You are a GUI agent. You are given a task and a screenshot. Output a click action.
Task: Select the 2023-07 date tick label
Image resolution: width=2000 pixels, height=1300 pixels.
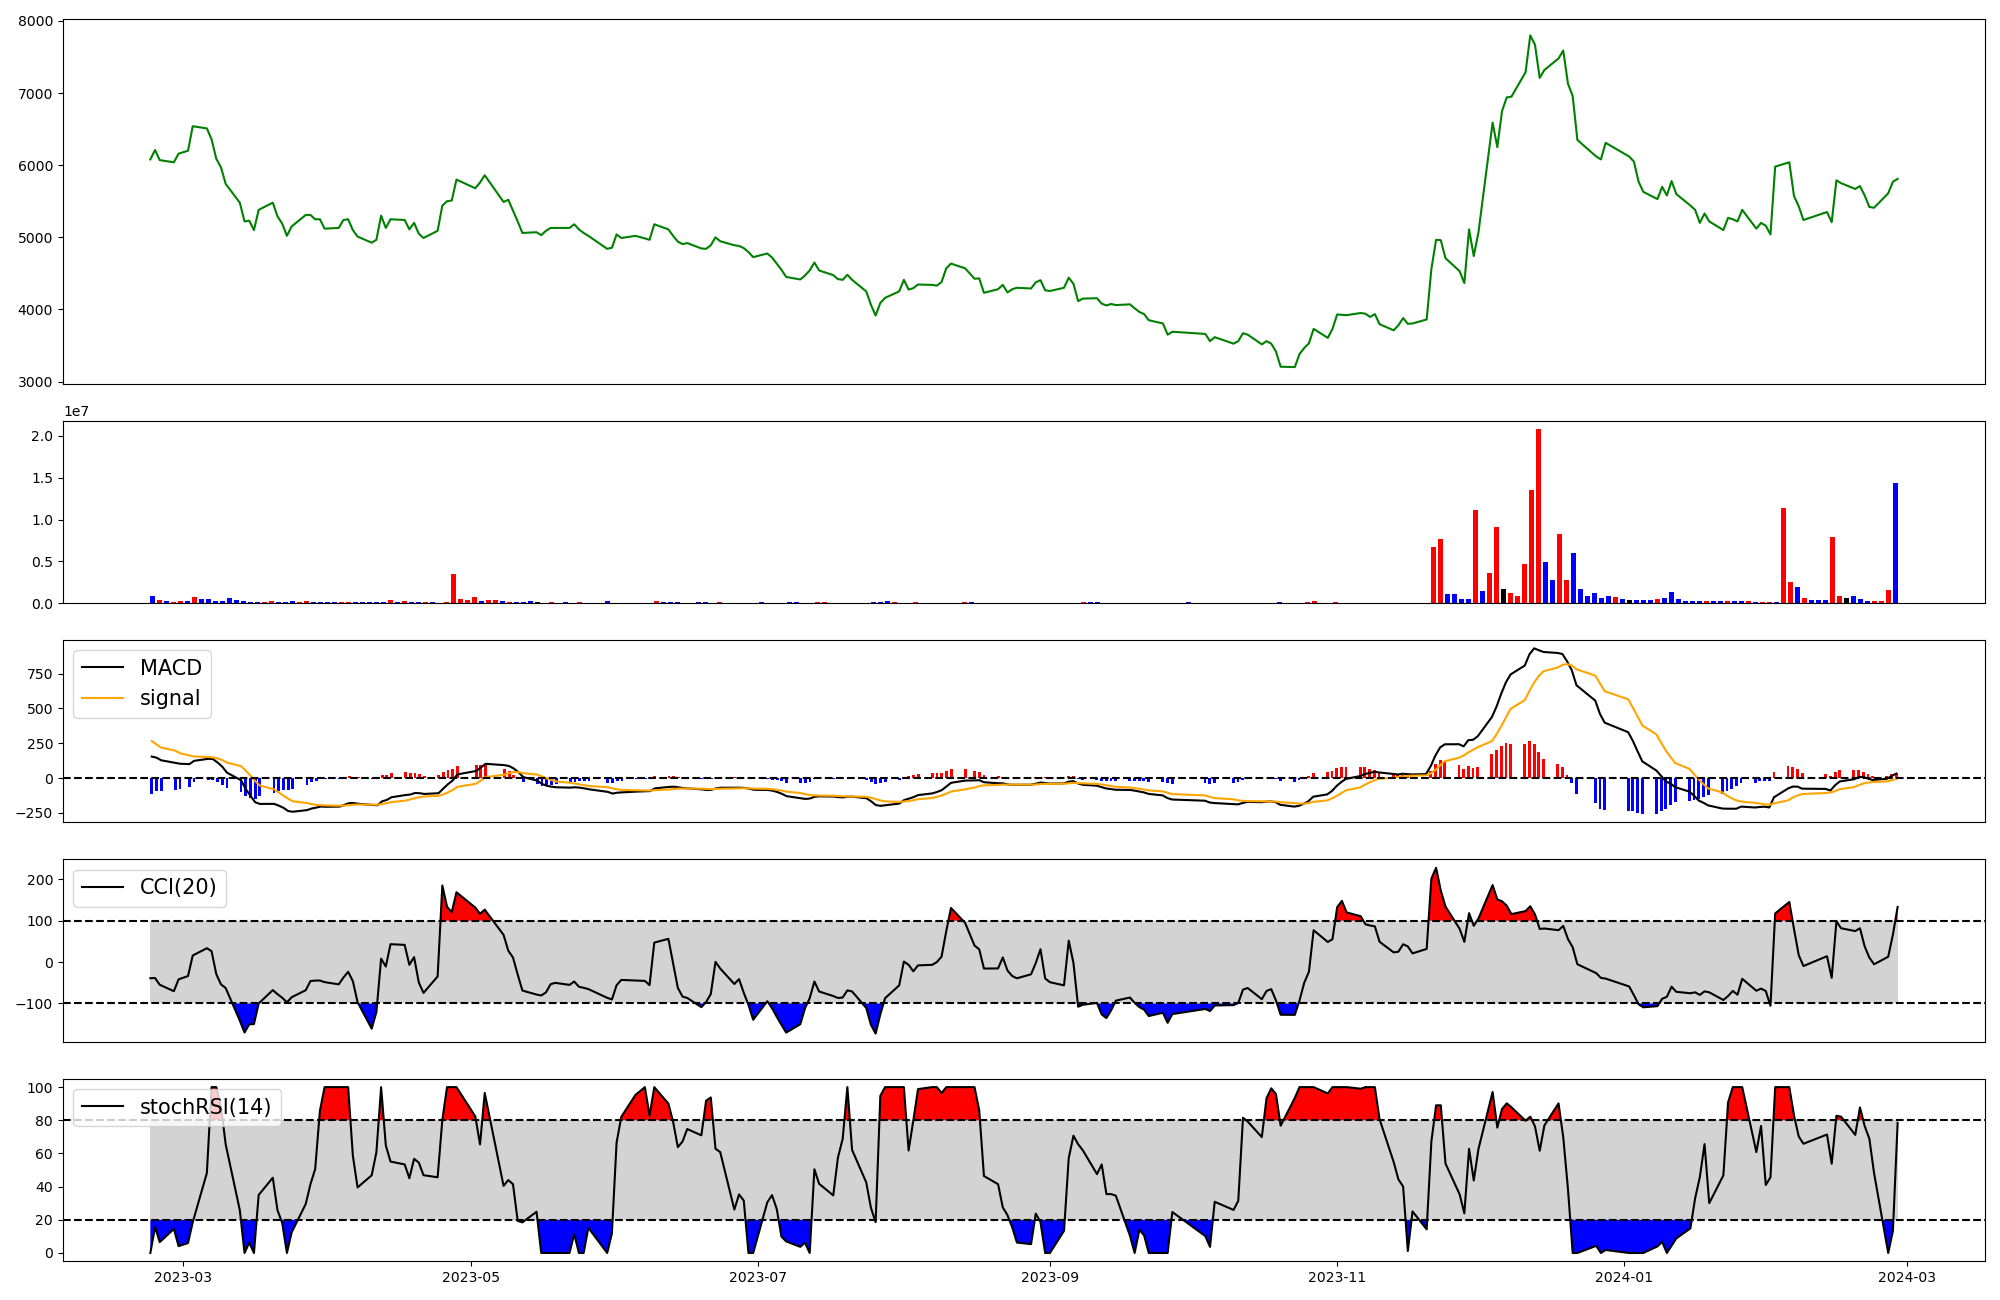pyautogui.click(x=758, y=1277)
